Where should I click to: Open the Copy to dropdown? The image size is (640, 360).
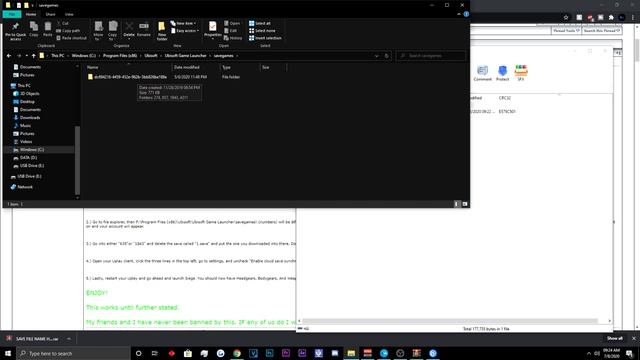click(x=113, y=31)
